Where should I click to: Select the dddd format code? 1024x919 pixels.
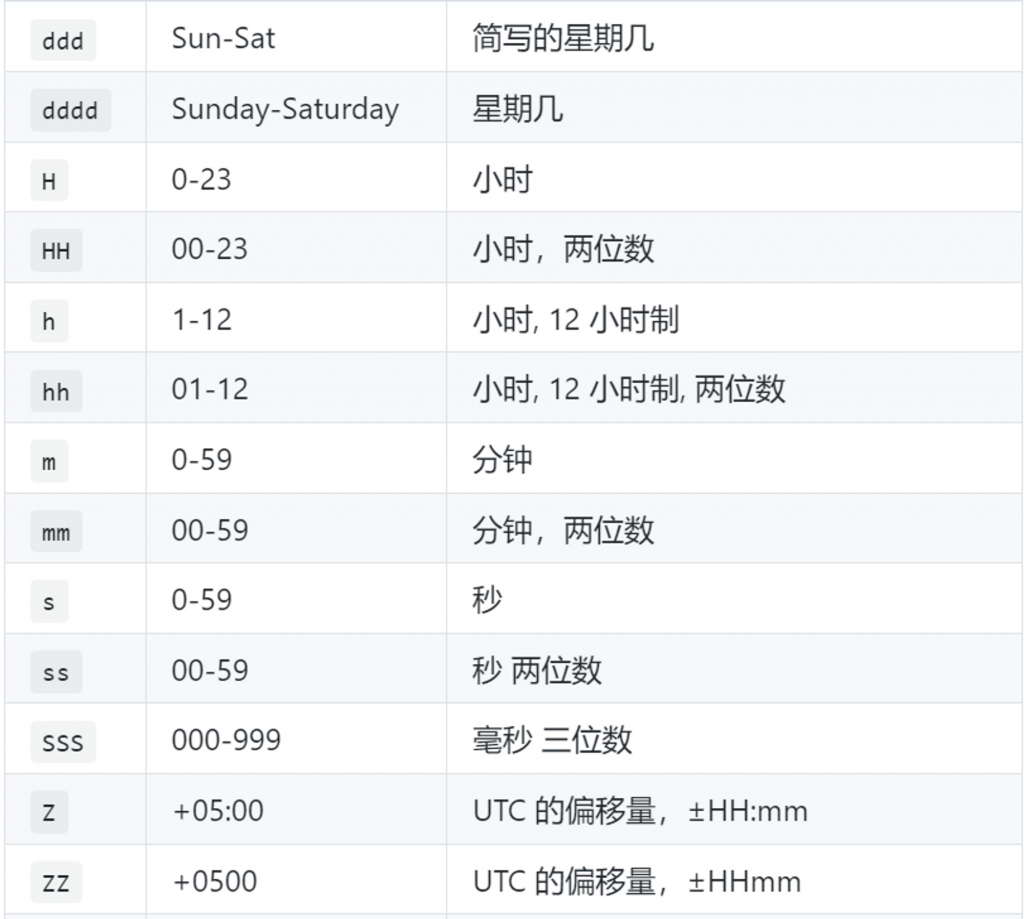click(71, 110)
